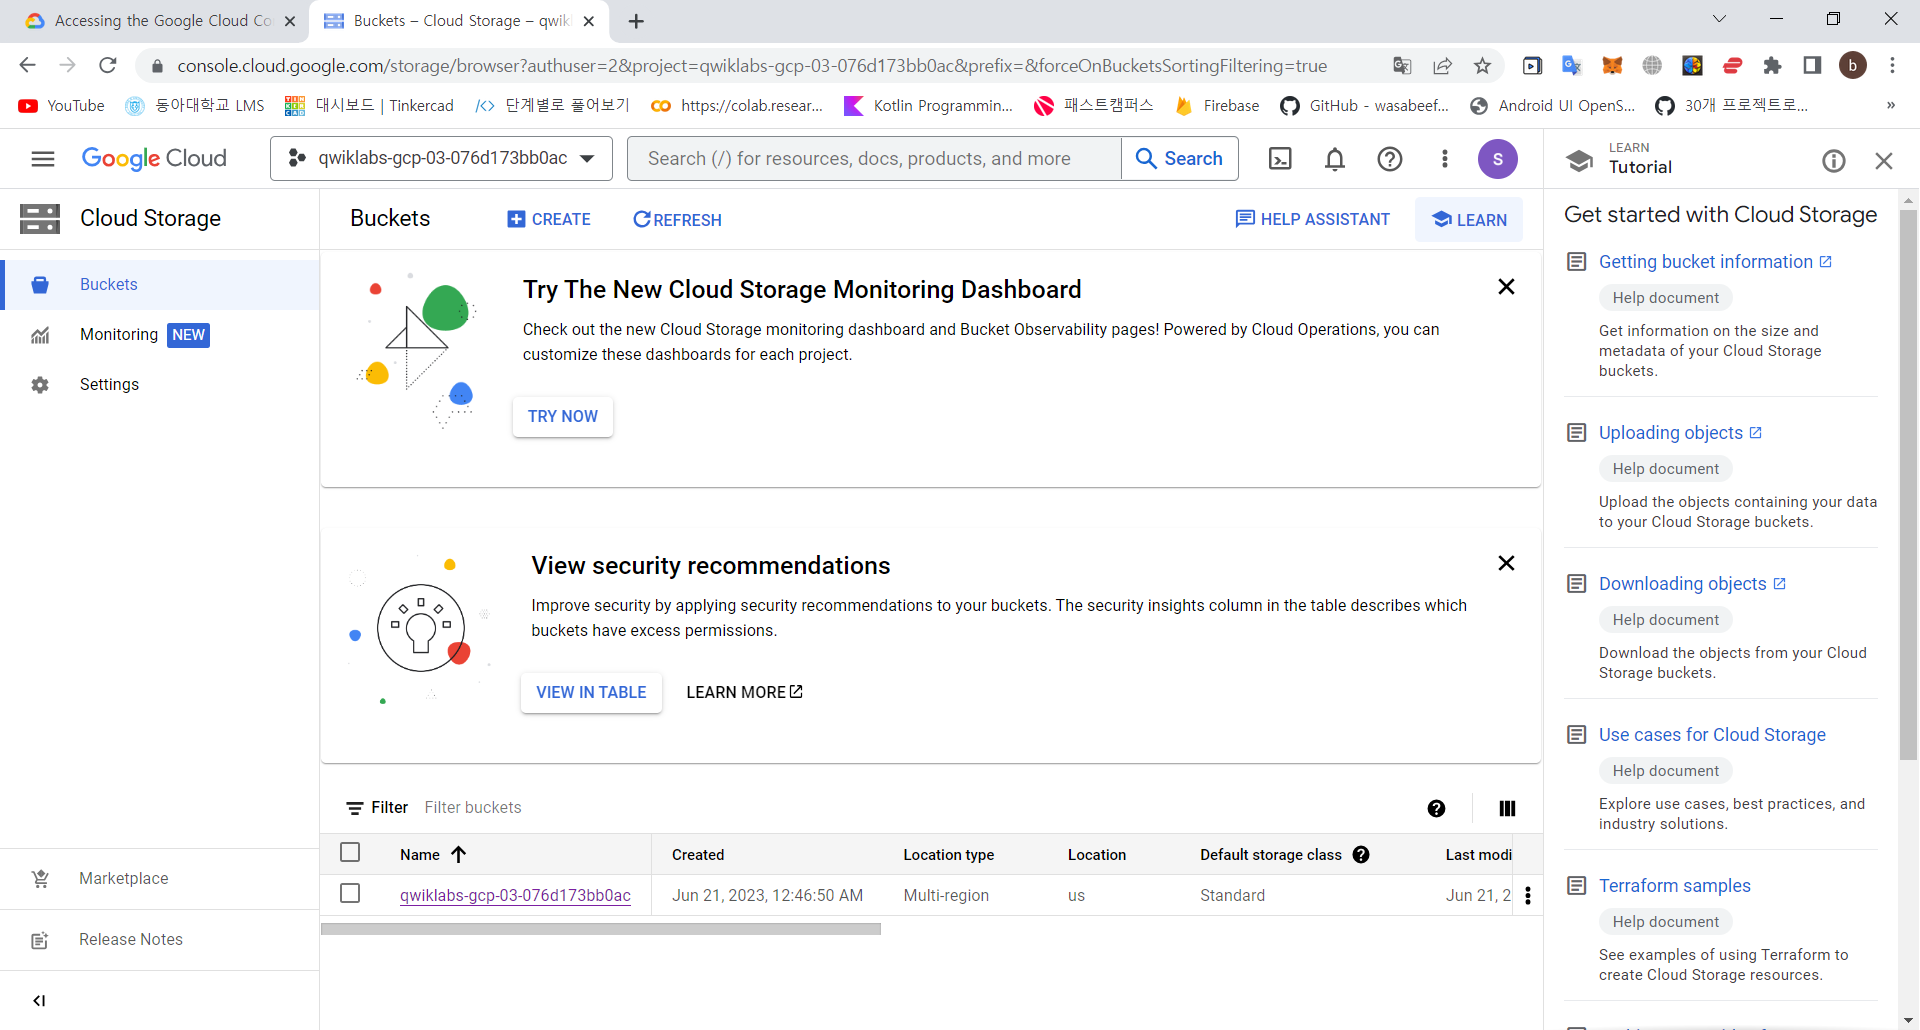Open Chrome three-dot menu
The image size is (1920, 1030).
point(1892,66)
